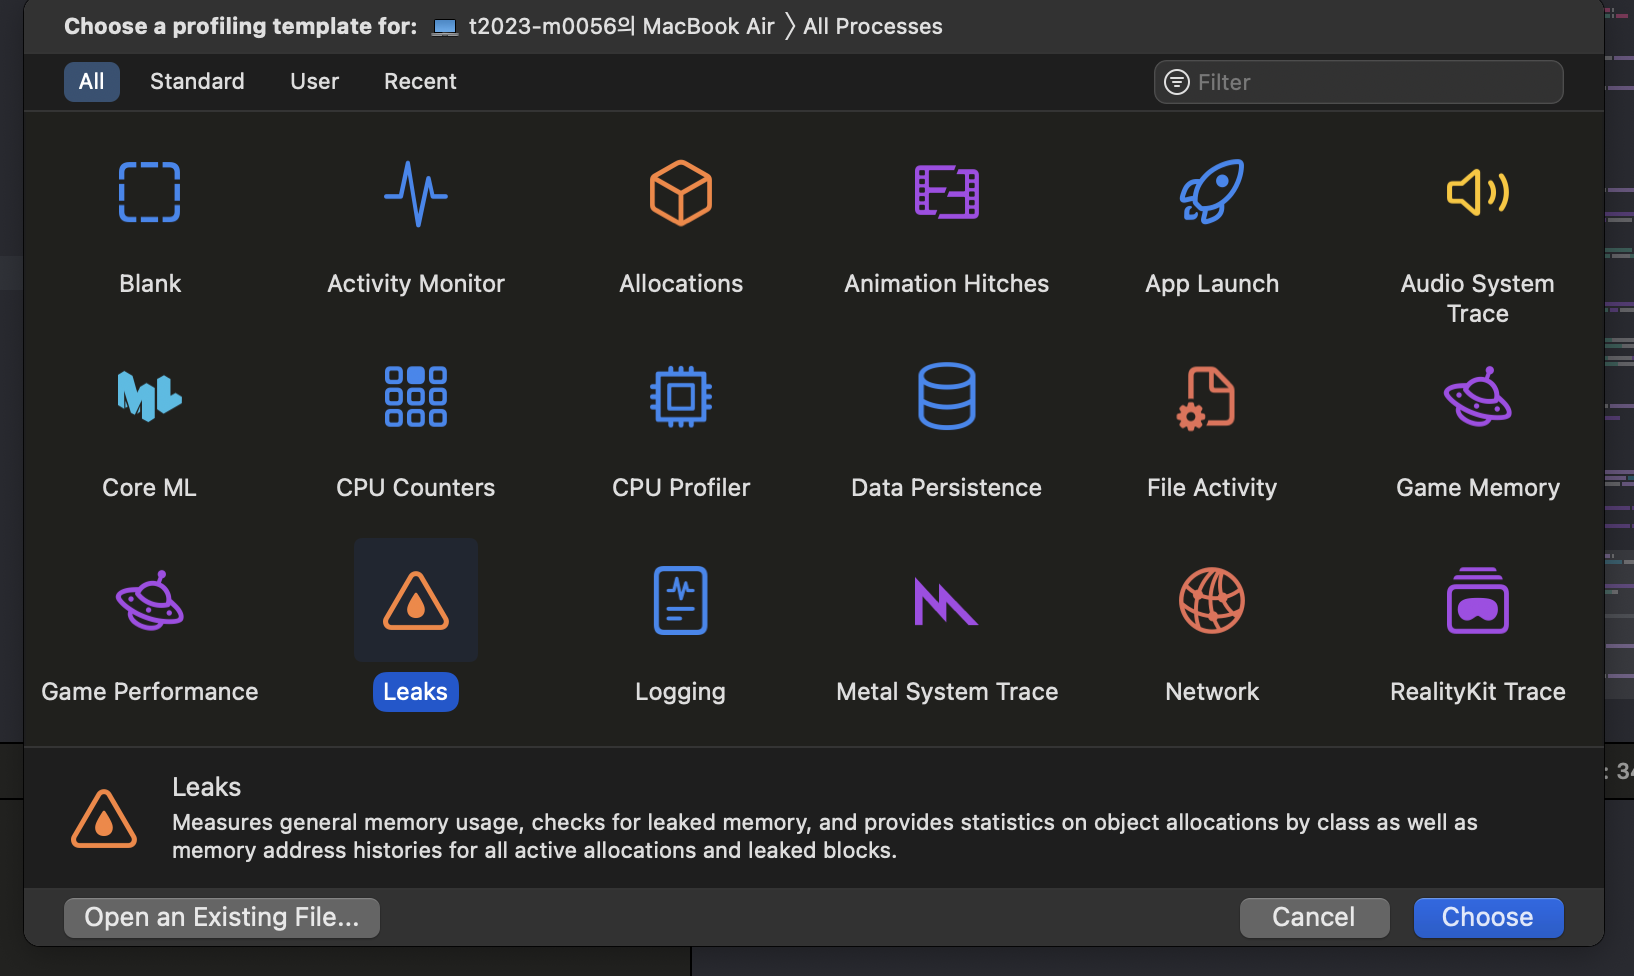Image resolution: width=1634 pixels, height=976 pixels.
Task: Choose the Core ML template icon
Action: click(x=150, y=396)
